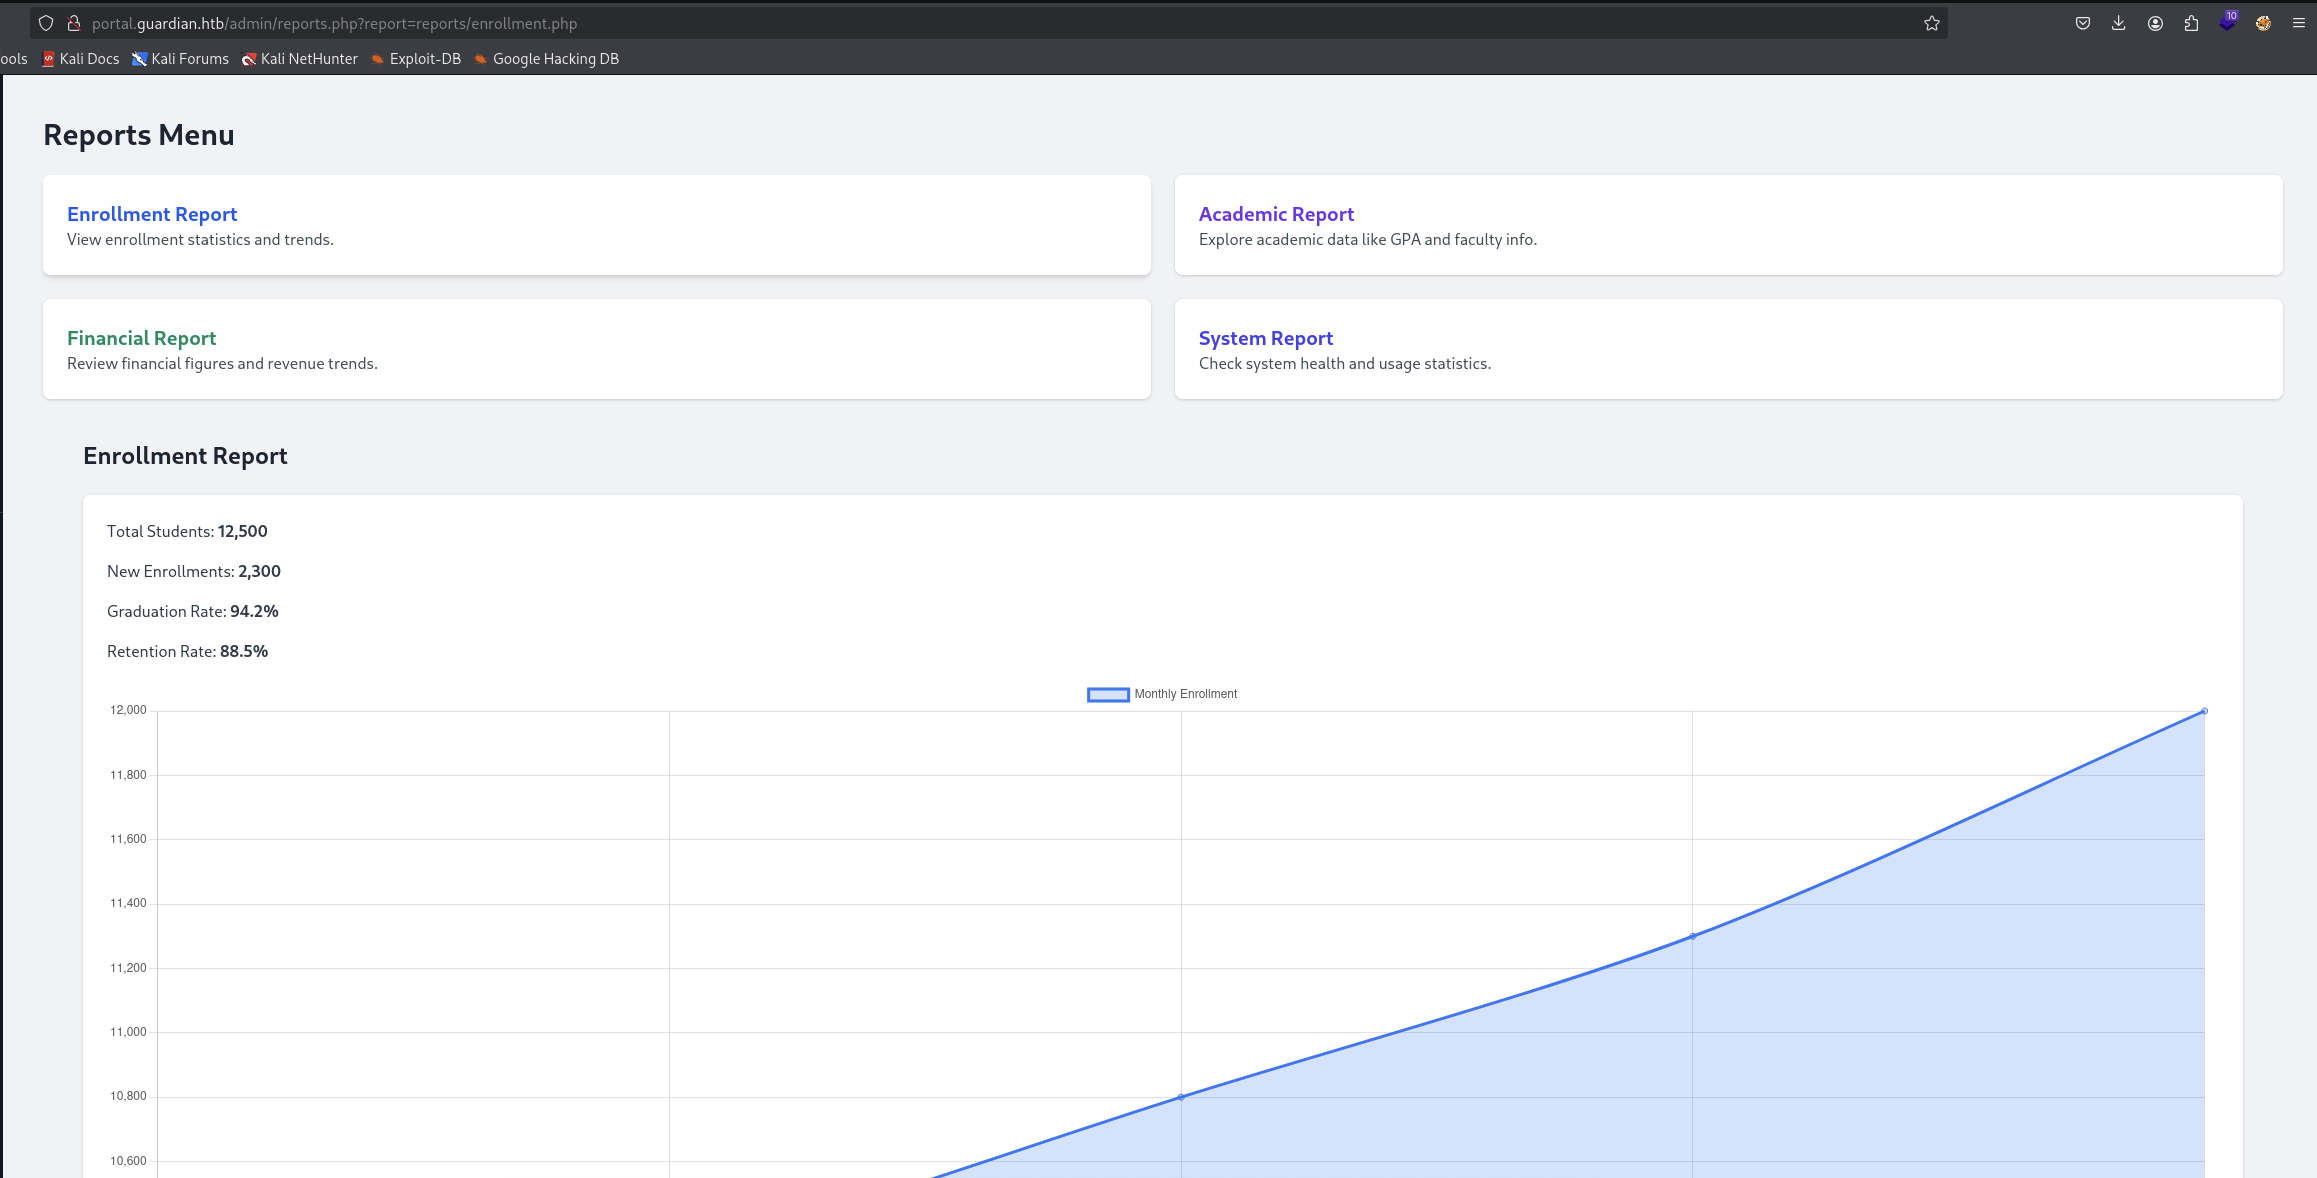Viewport: 2317px width, 1178px height.
Task: Show the downloads panel
Action: coord(2118,23)
